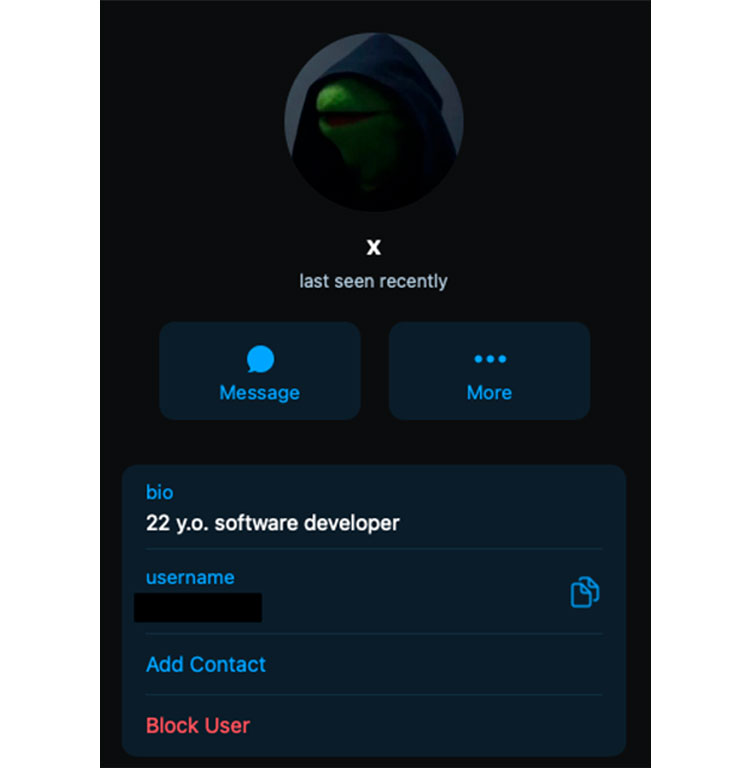Click the blacked-out username value
Image resolution: width=750 pixels, height=768 pixels.
(198, 608)
